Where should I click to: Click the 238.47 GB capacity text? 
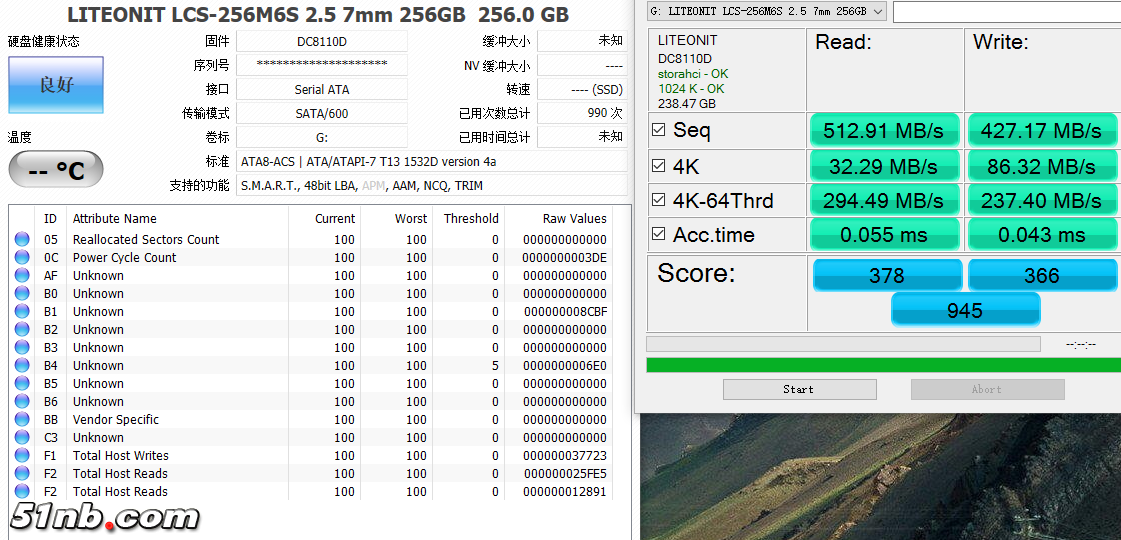point(686,104)
